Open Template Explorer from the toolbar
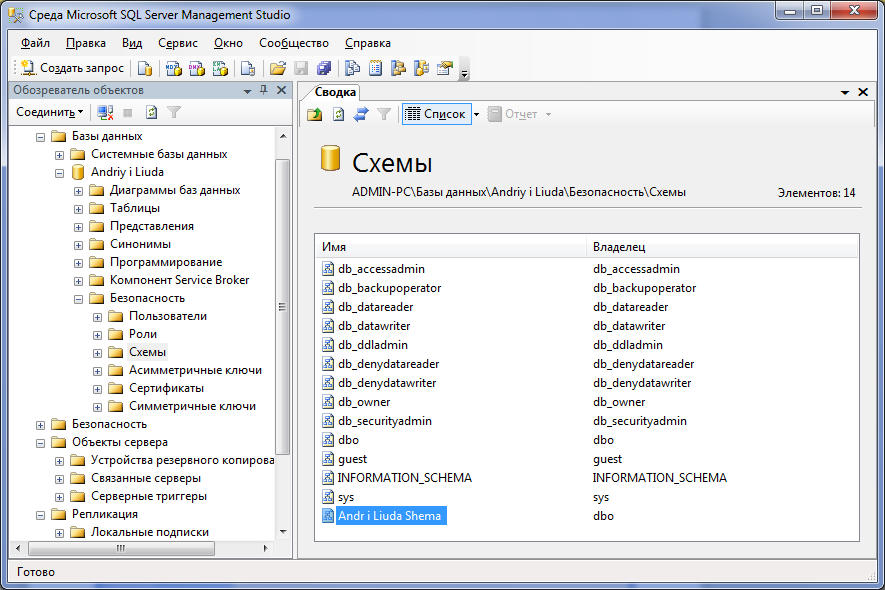Screen dimensions: 885x590 pos(422,68)
